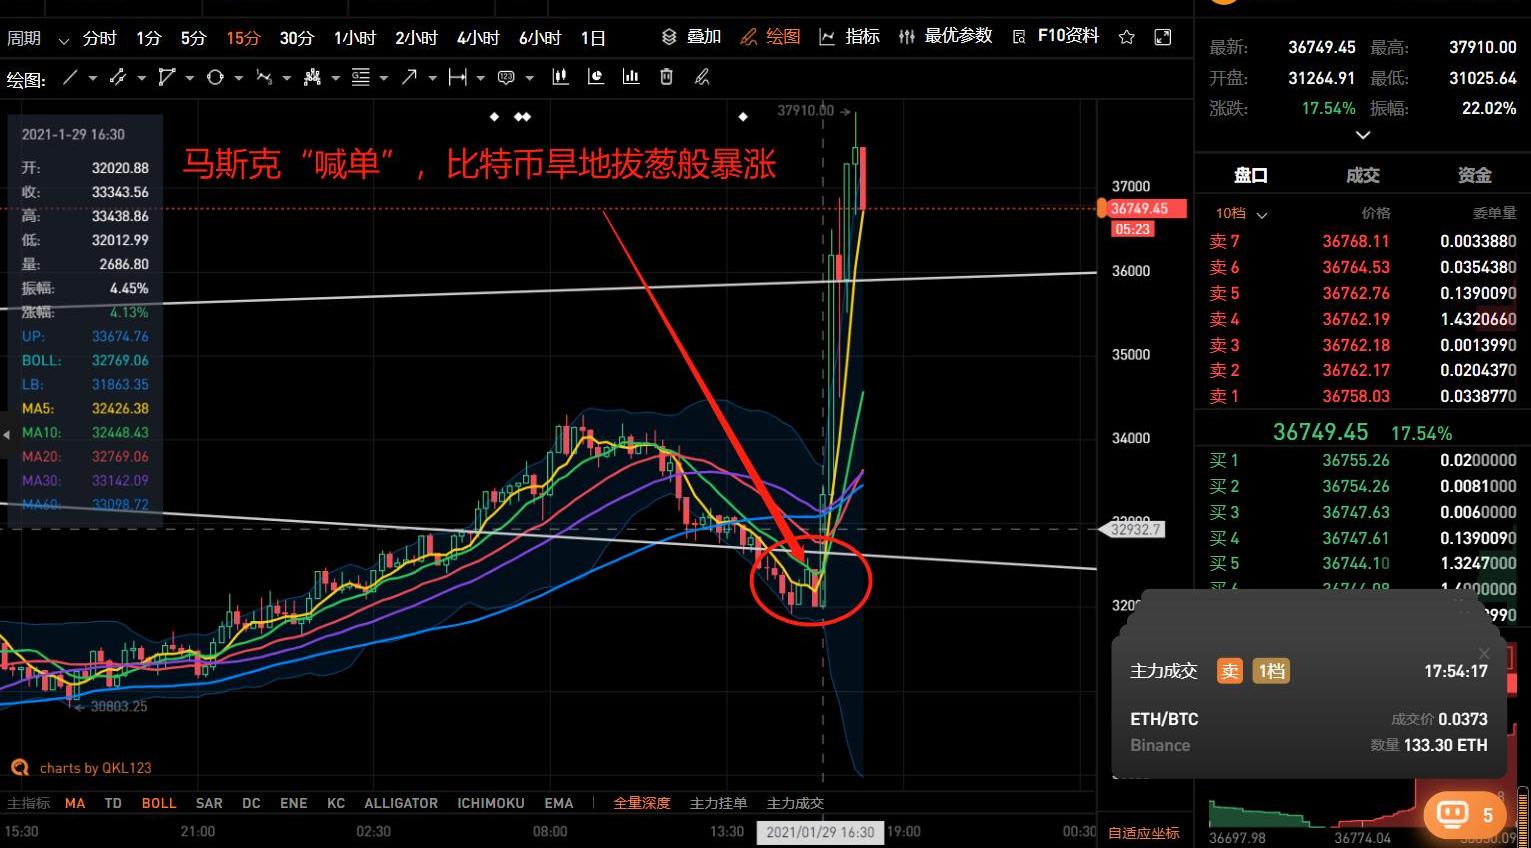Close the 主力成交 notification popup
This screenshot has width=1531, height=848.
[x=1484, y=653]
